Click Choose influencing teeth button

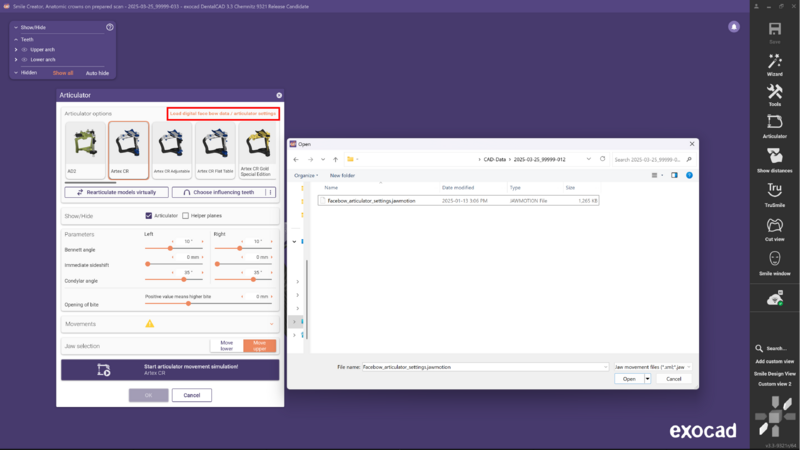coord(219,192)
